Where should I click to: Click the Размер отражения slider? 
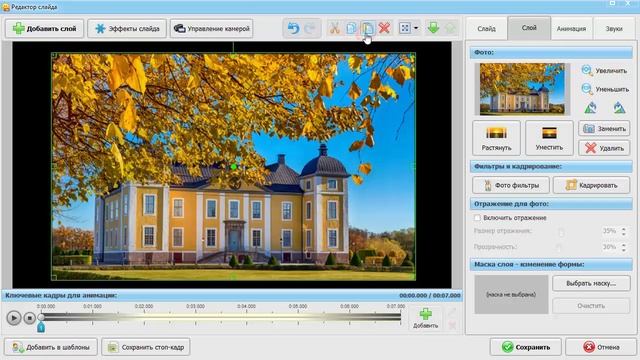[562, 232]
